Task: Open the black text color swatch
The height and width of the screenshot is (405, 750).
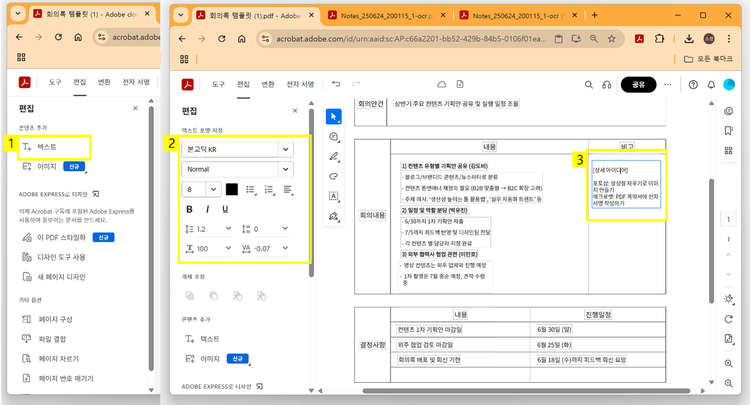Action: coord(232,189)
